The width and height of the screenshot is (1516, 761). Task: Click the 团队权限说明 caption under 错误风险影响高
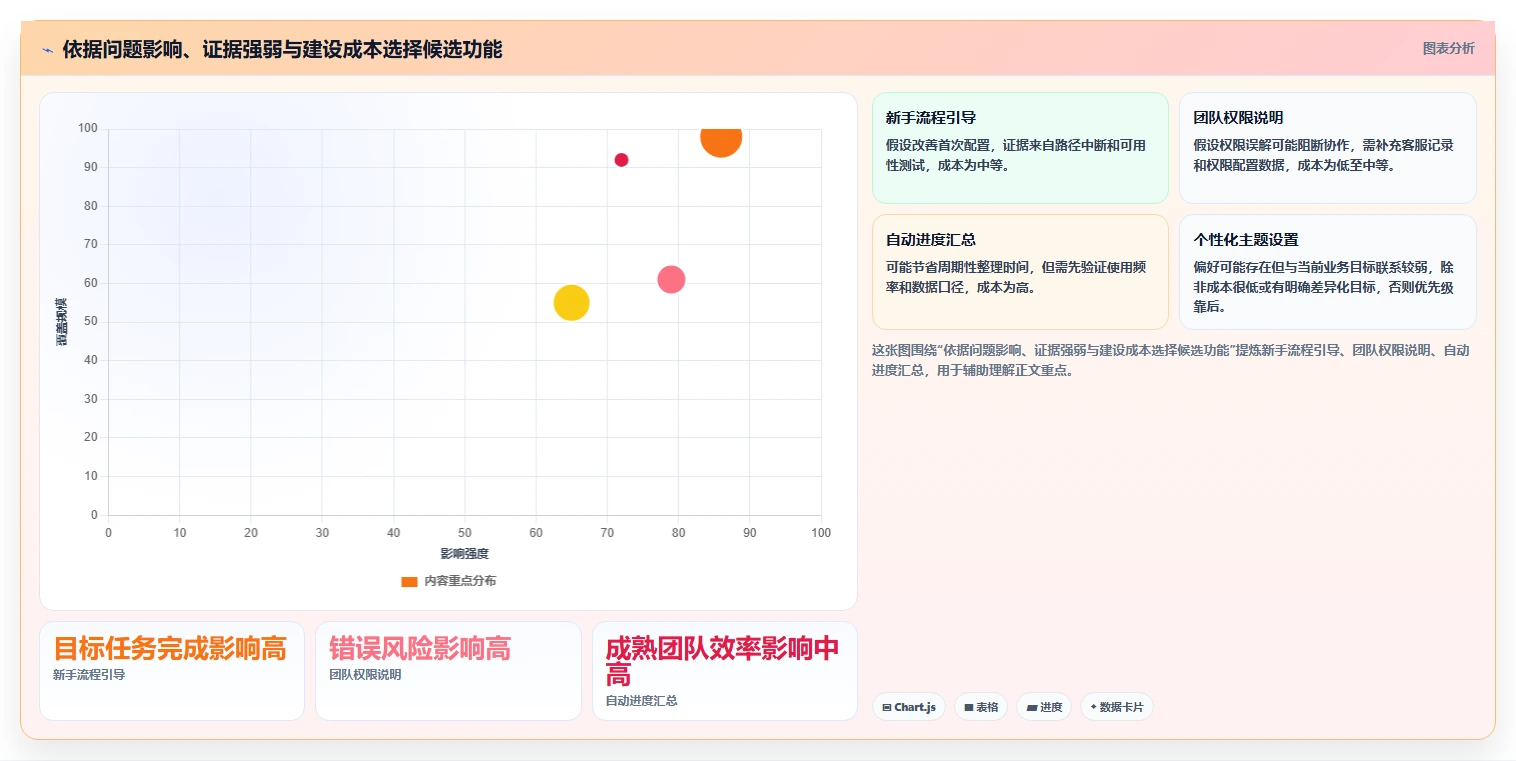point(365,675)
